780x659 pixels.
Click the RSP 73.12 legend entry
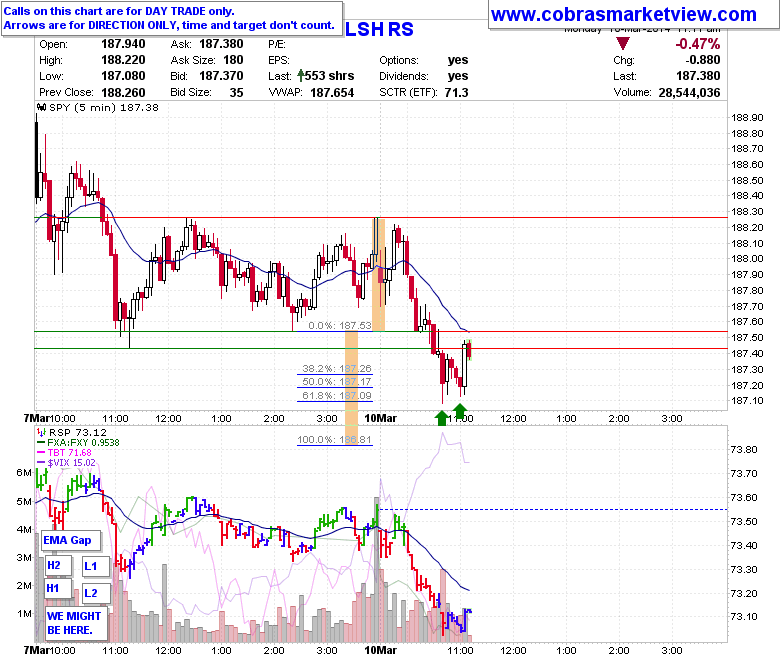tap(77, 432)
